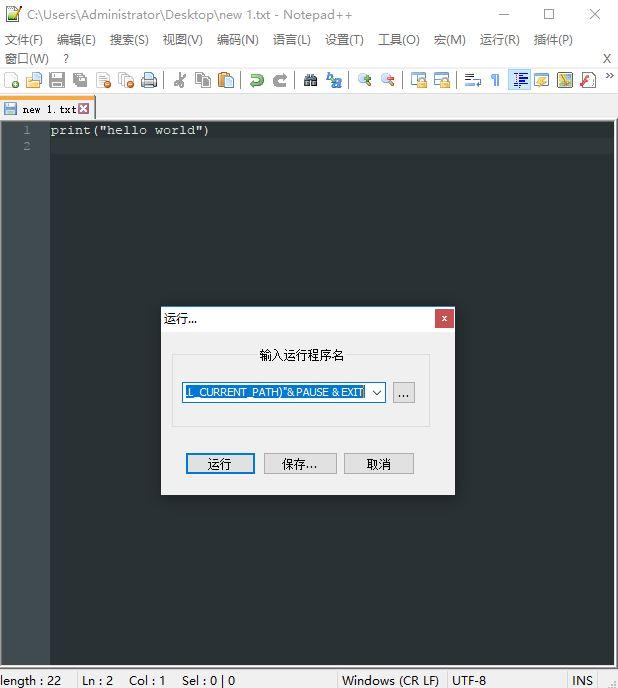Click the 保存... button in the dialog

coord(300,464)
